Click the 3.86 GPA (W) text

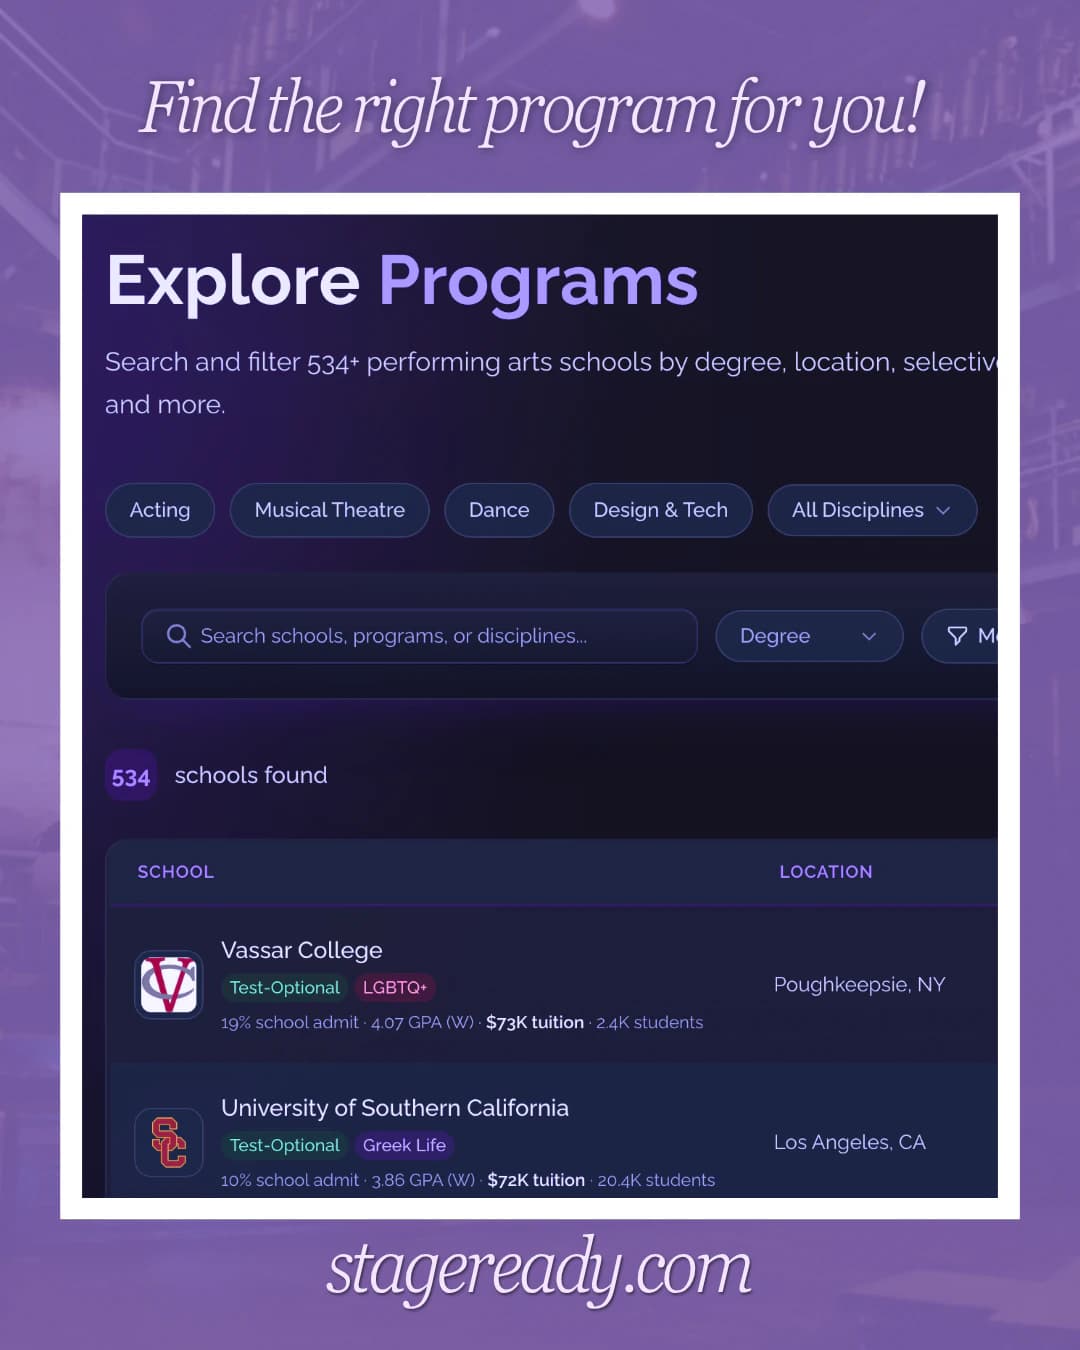tap(423, 1180)
